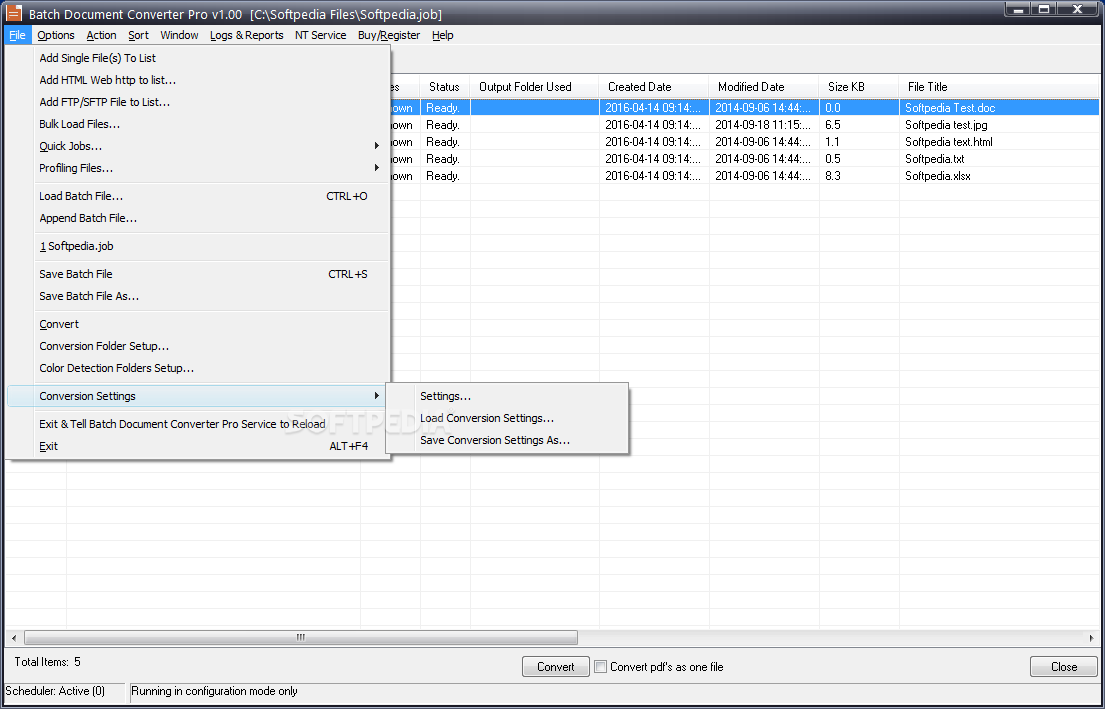This screenshot has width=1105, height=709.
Task: Open Color Detection Folders Setup
Action: point(197,368)
